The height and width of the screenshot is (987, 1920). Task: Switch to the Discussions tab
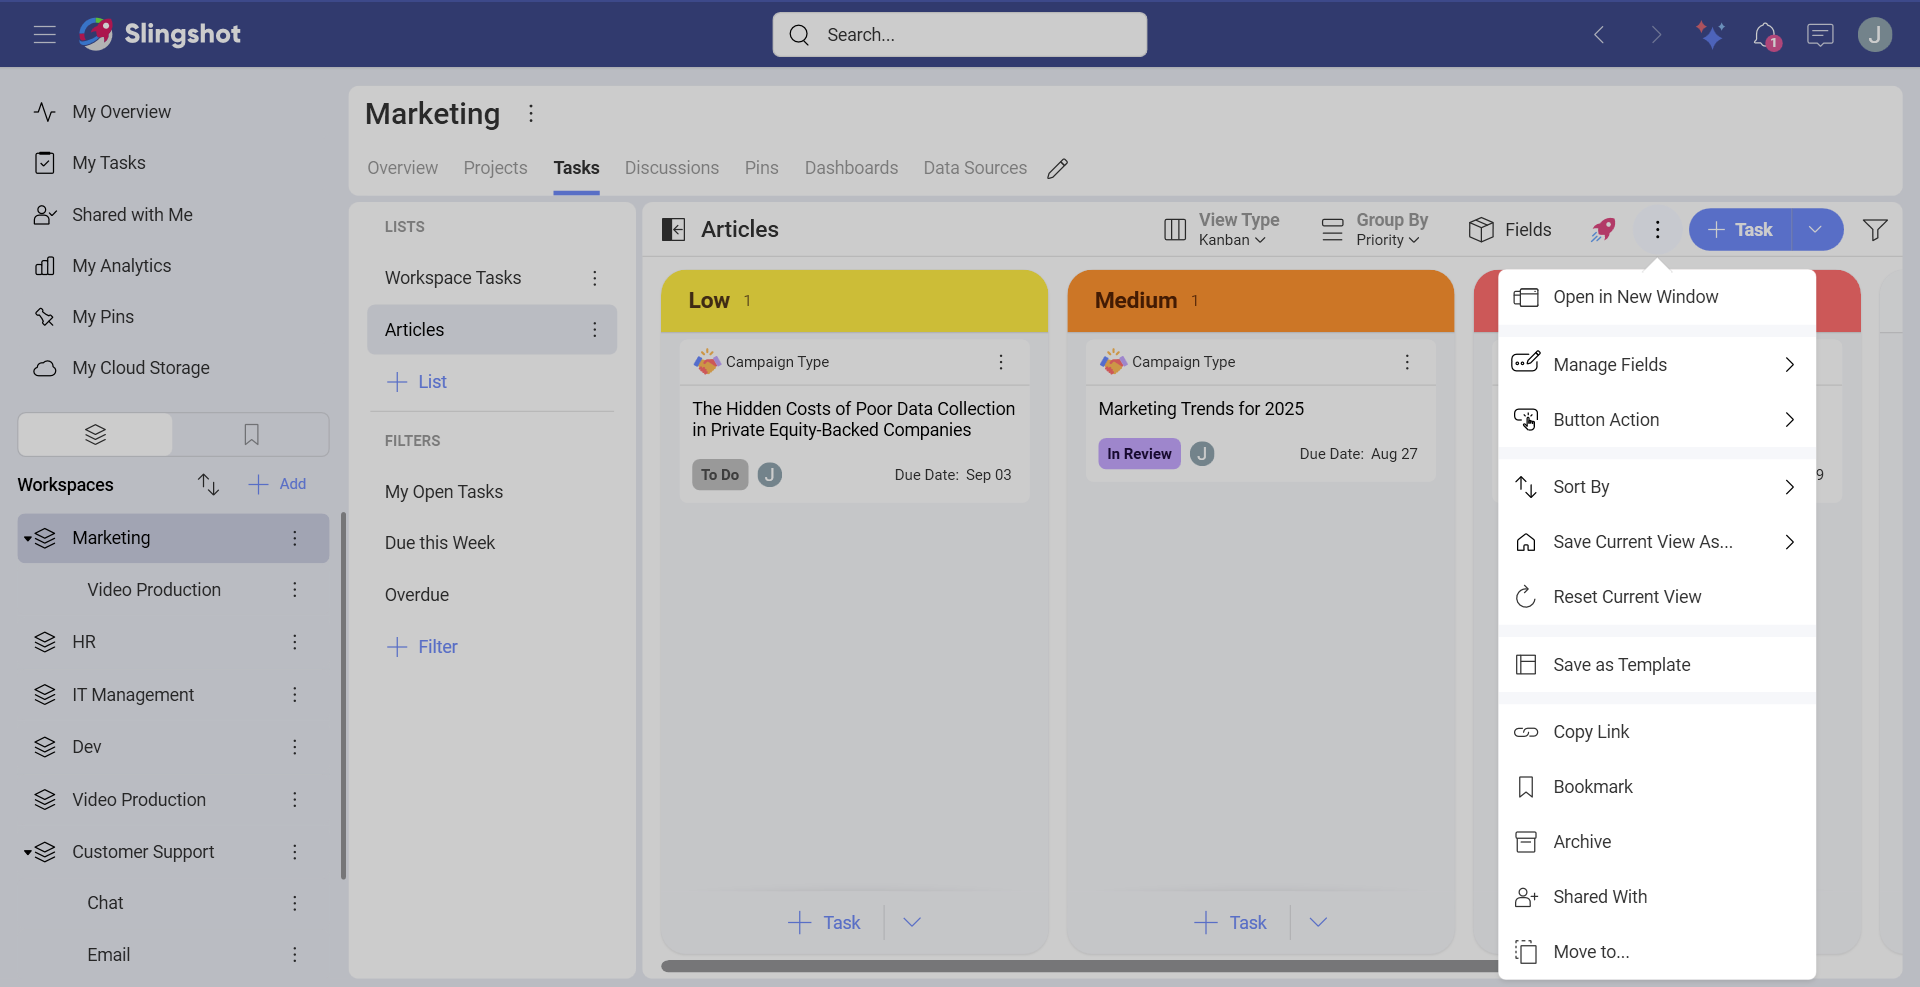coord(671,168)
